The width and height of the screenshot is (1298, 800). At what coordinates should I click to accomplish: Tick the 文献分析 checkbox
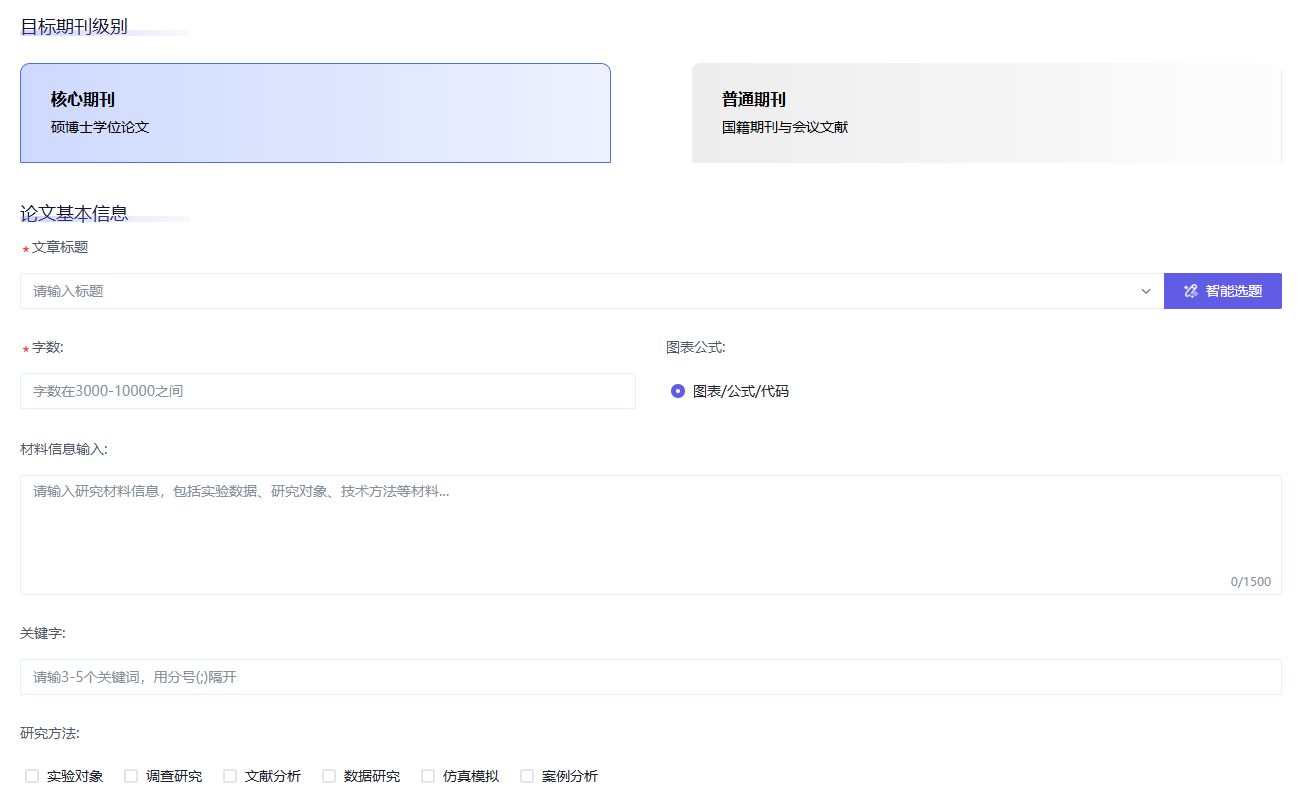(x=230, y=776)
